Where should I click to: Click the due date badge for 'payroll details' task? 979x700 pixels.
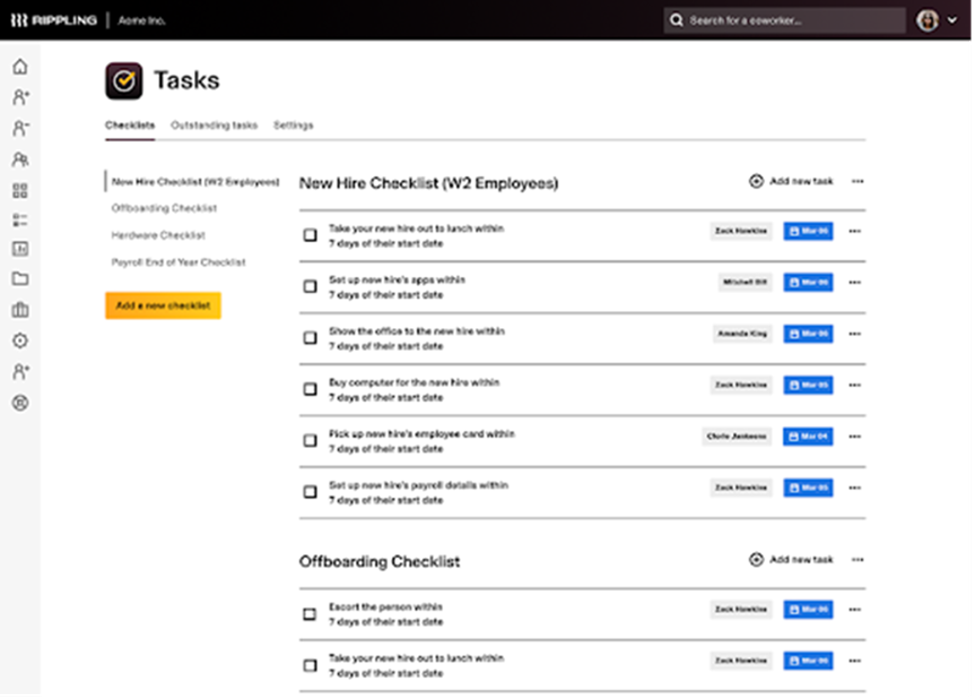point(808,487)
